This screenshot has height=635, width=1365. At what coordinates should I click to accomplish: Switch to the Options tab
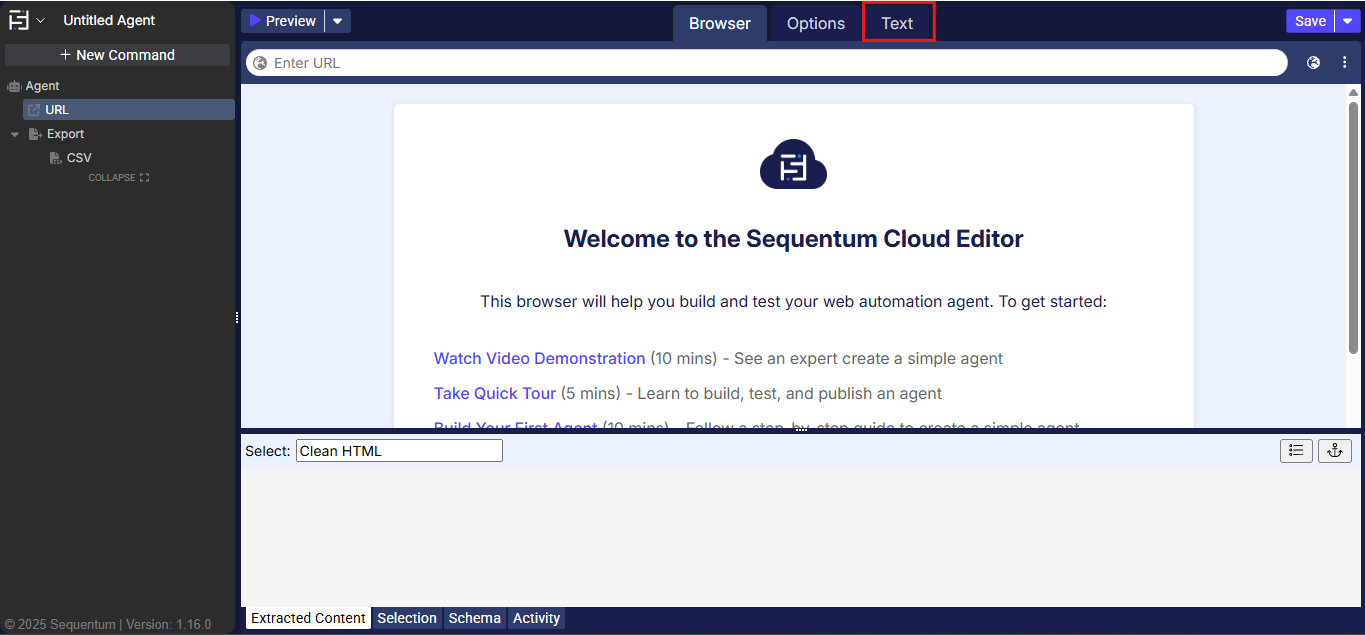point(816,23)
